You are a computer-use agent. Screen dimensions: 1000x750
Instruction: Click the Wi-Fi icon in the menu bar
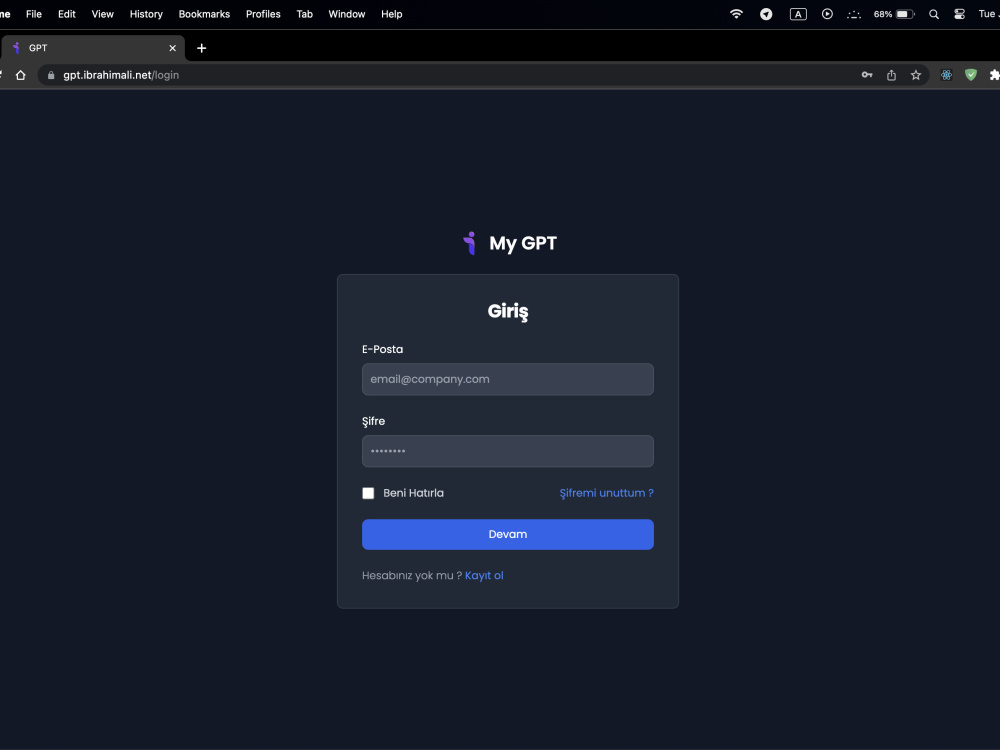[x=735, y=14]
